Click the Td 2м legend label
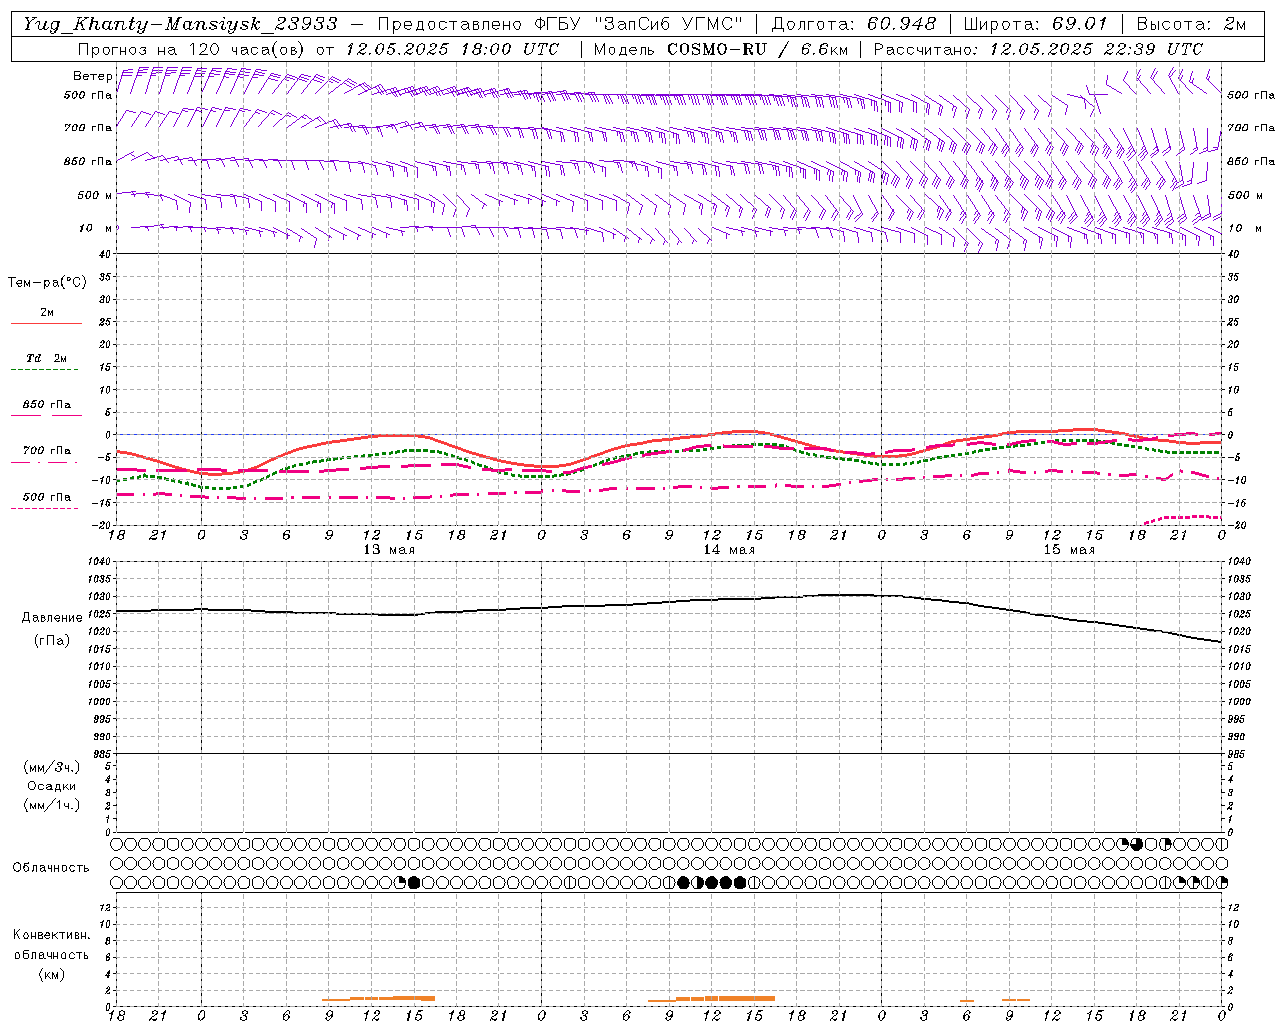 click(x=47, y=358)
